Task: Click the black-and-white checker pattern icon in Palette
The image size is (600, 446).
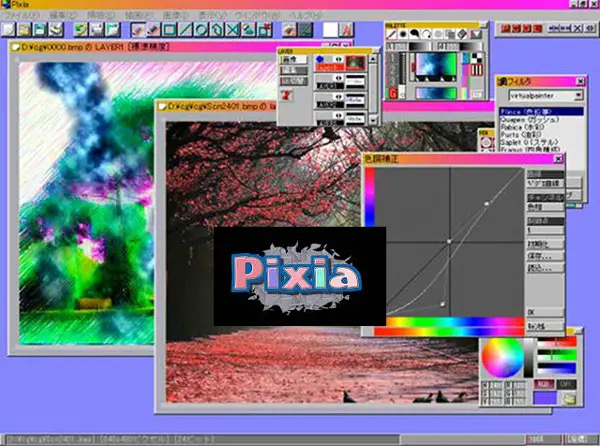Action: [476, 58]
